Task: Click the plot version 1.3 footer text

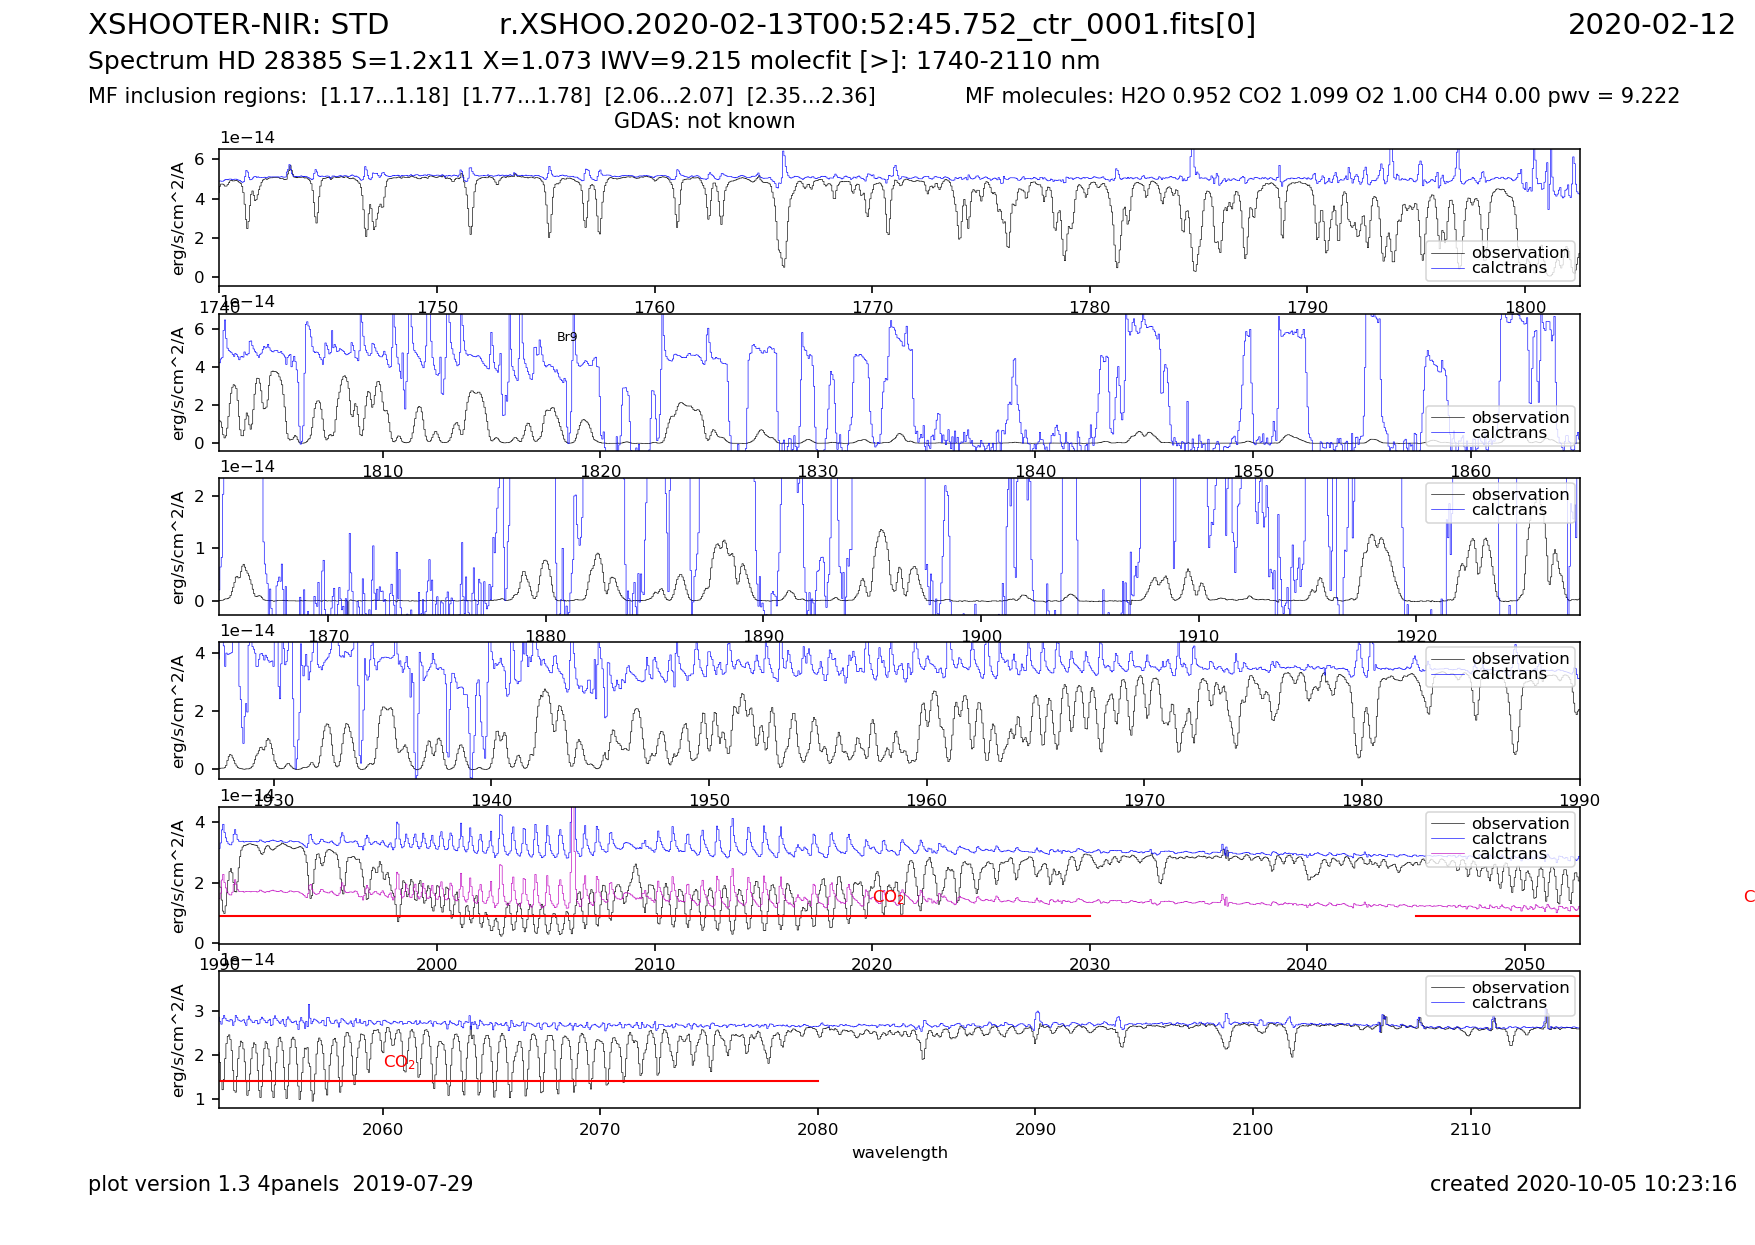Action: coord(280,1184)
